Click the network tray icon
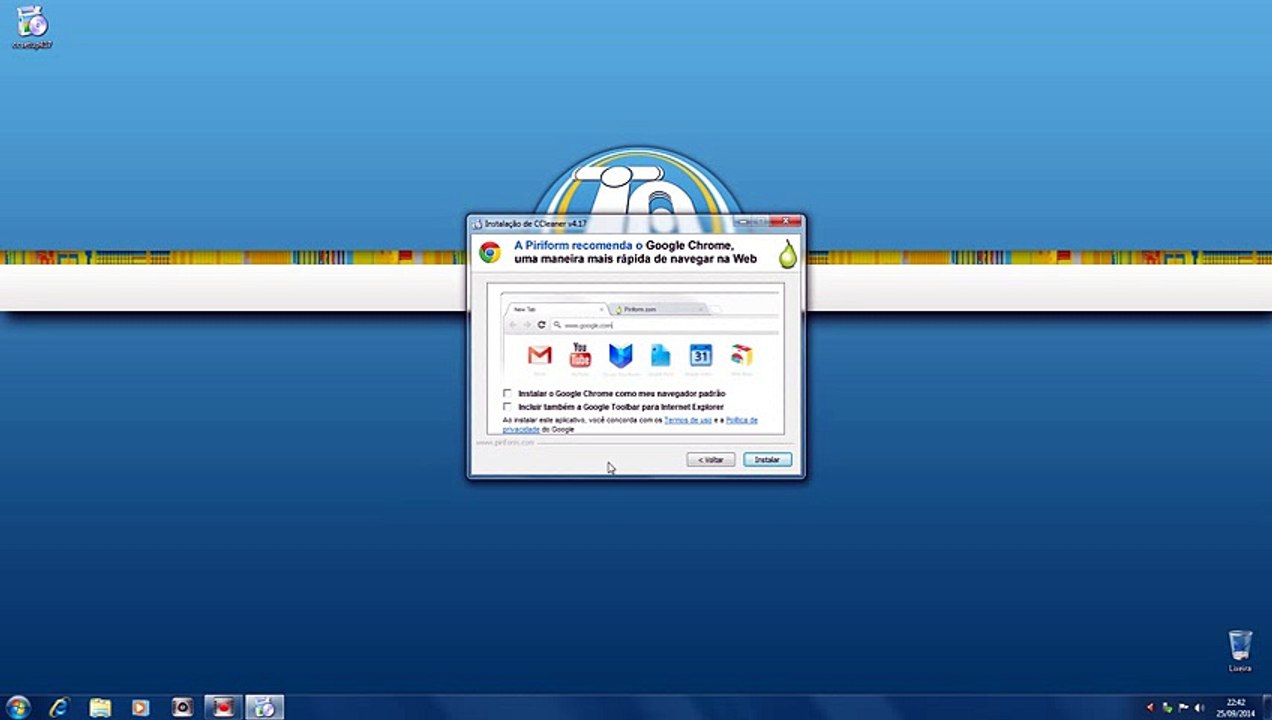 (x=1166, y=708)
